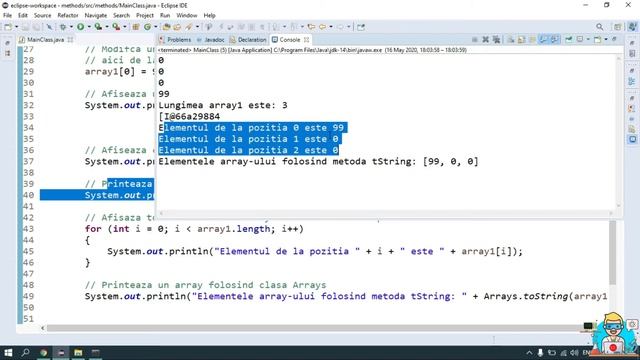Click the Pin Console icon
This screenshot has width=640, height=360.
569,40
